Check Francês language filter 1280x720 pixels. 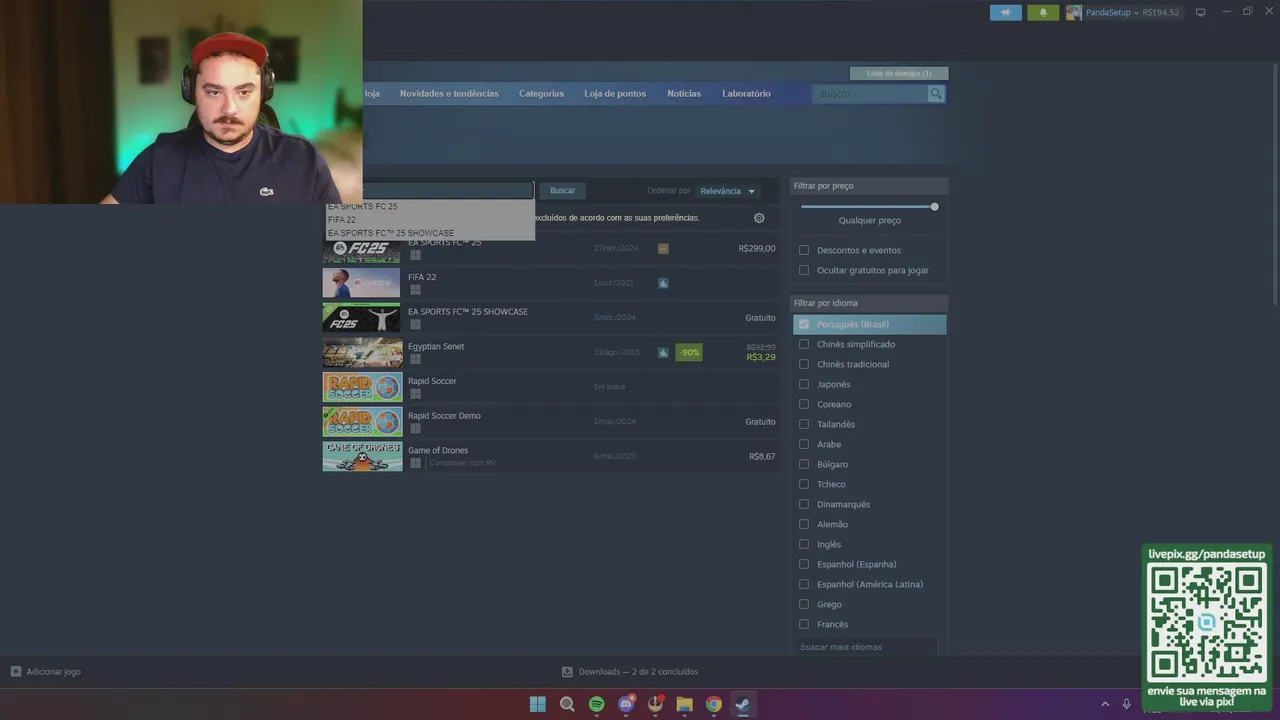pos(804,624)
